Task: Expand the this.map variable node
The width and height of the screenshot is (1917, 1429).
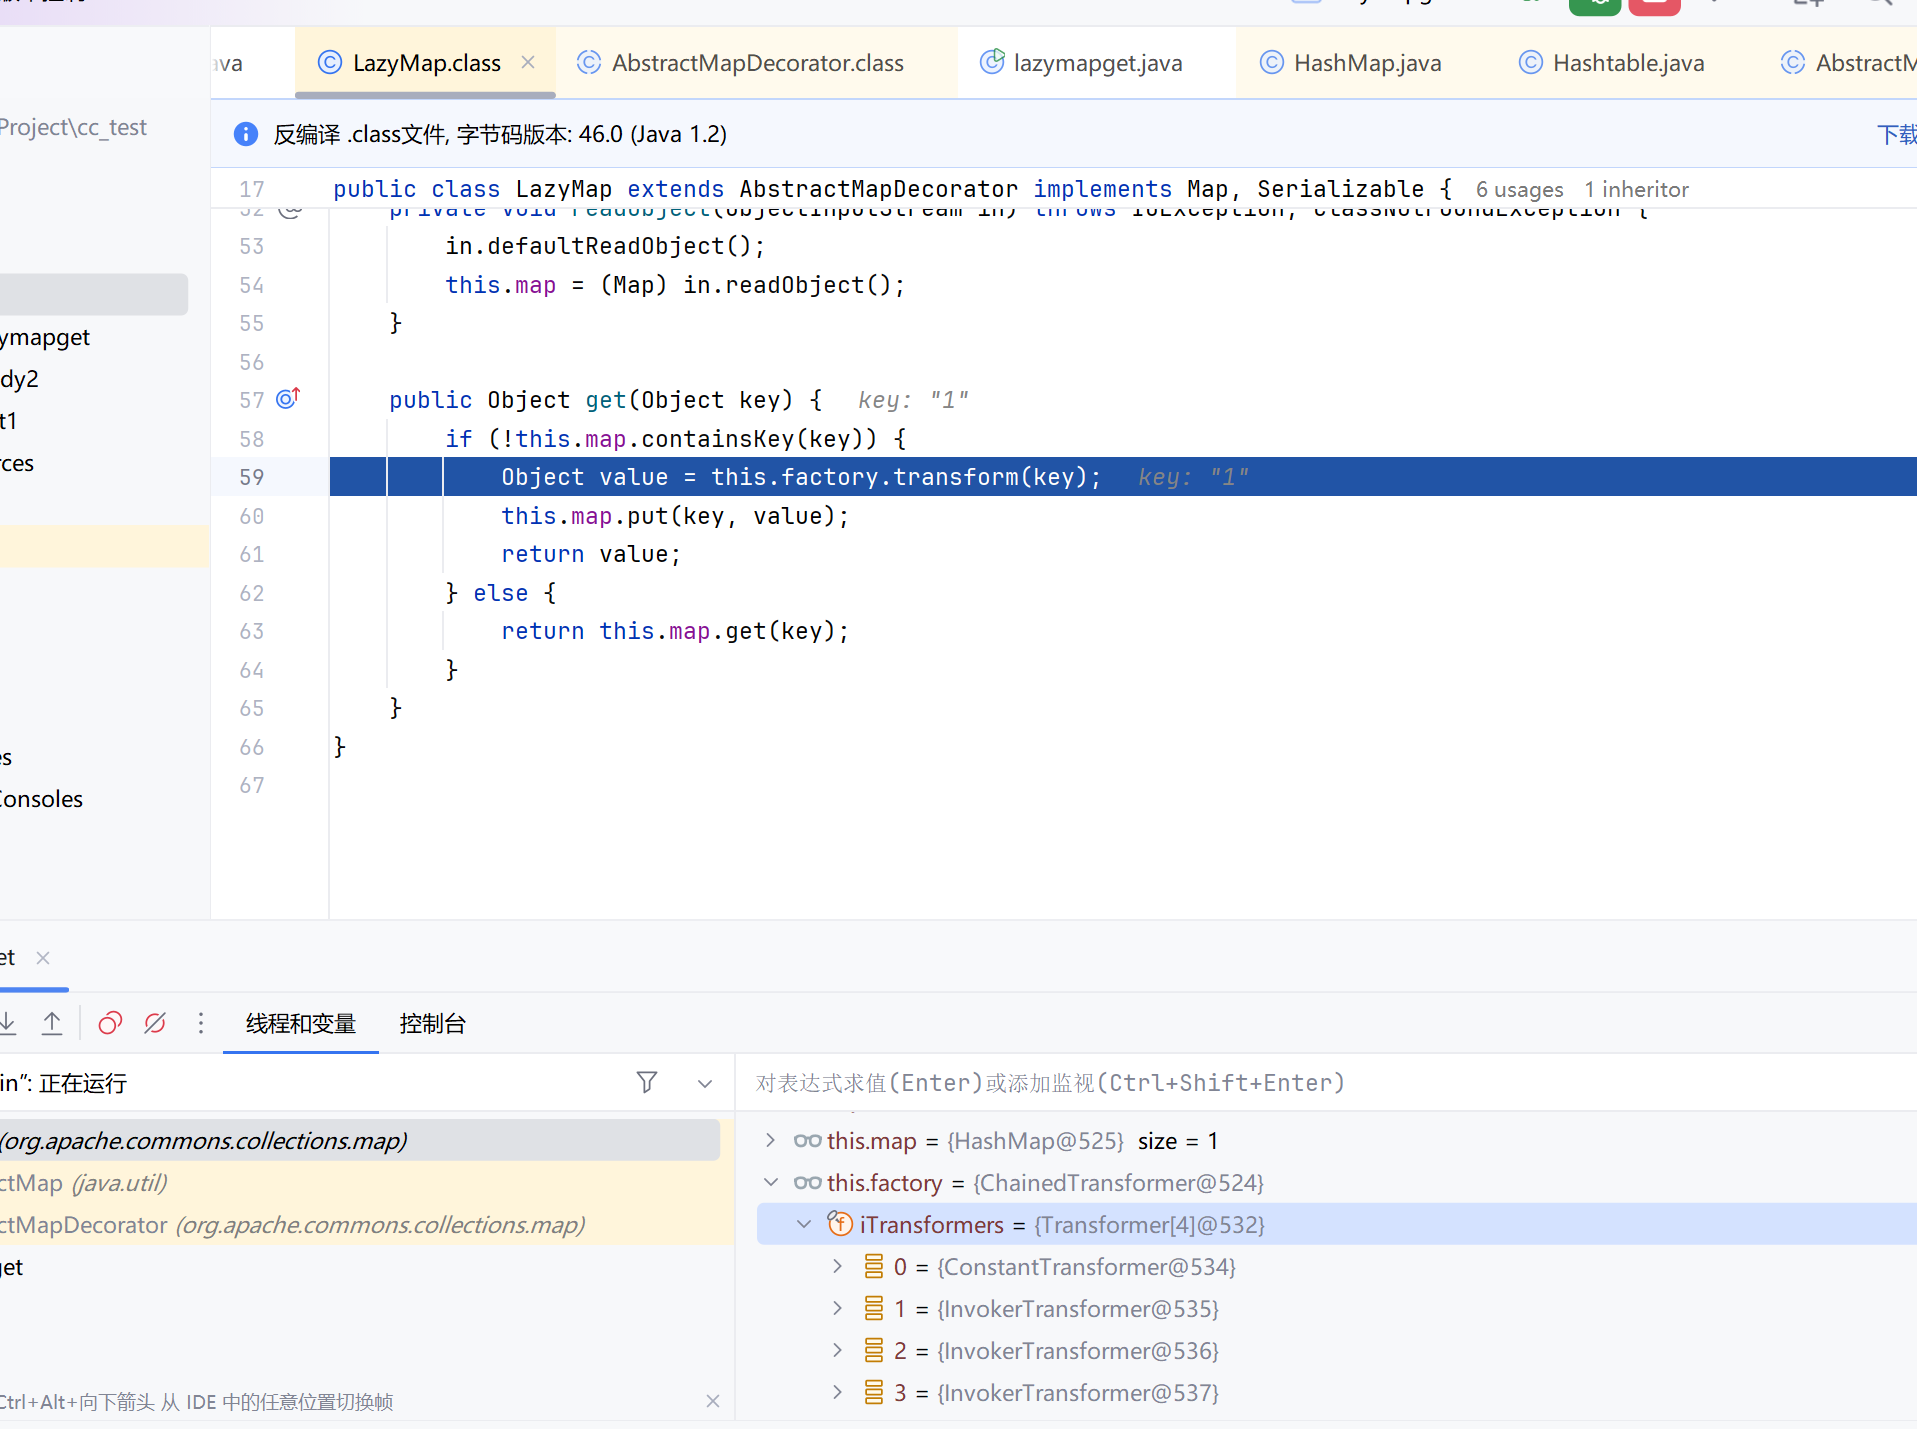Action: tap(770, 1140)
